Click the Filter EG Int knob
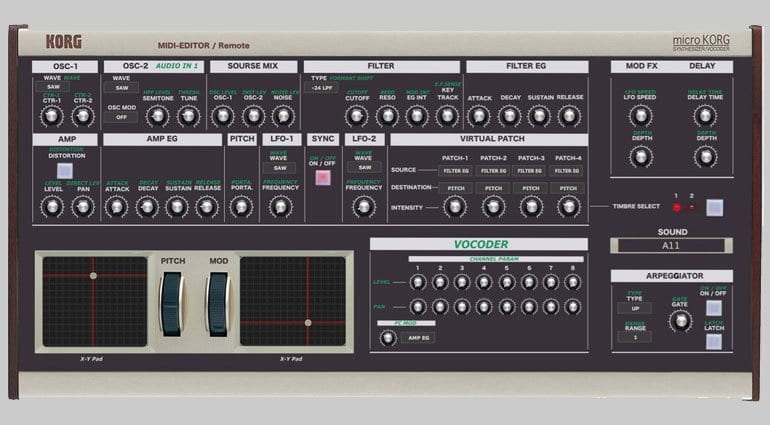This screenshot has width=770, height=425. 417,116
